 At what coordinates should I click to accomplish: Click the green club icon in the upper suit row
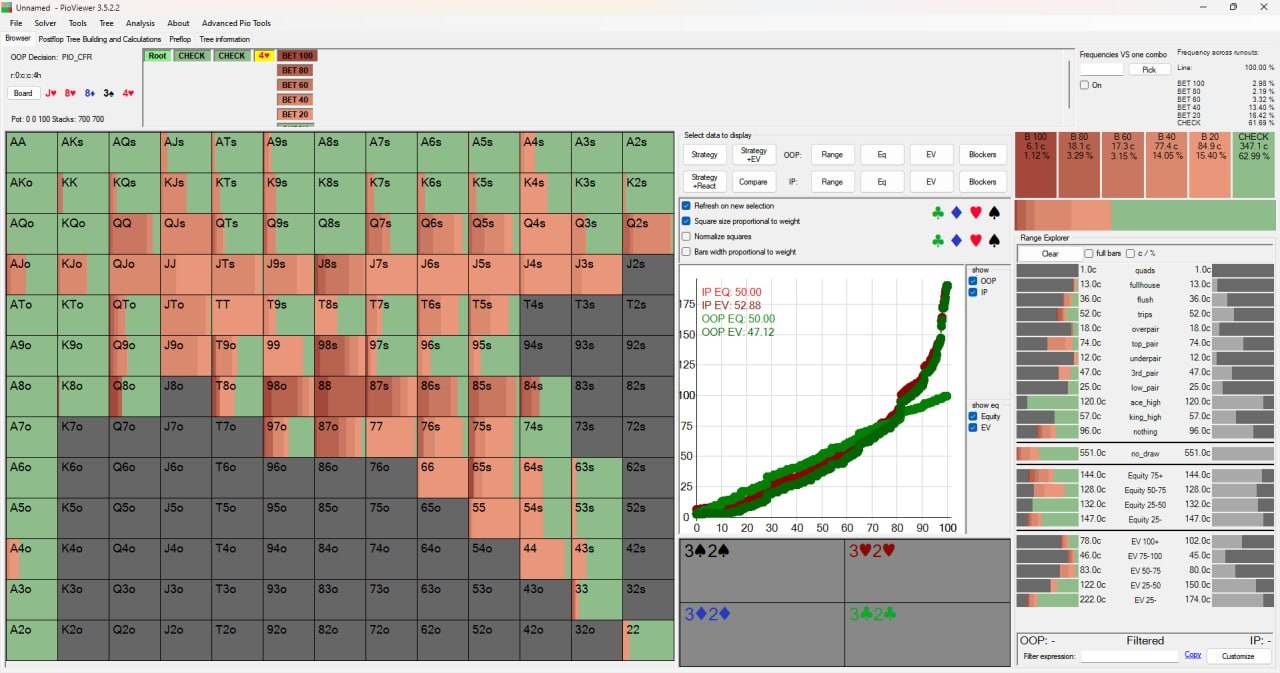937,212
